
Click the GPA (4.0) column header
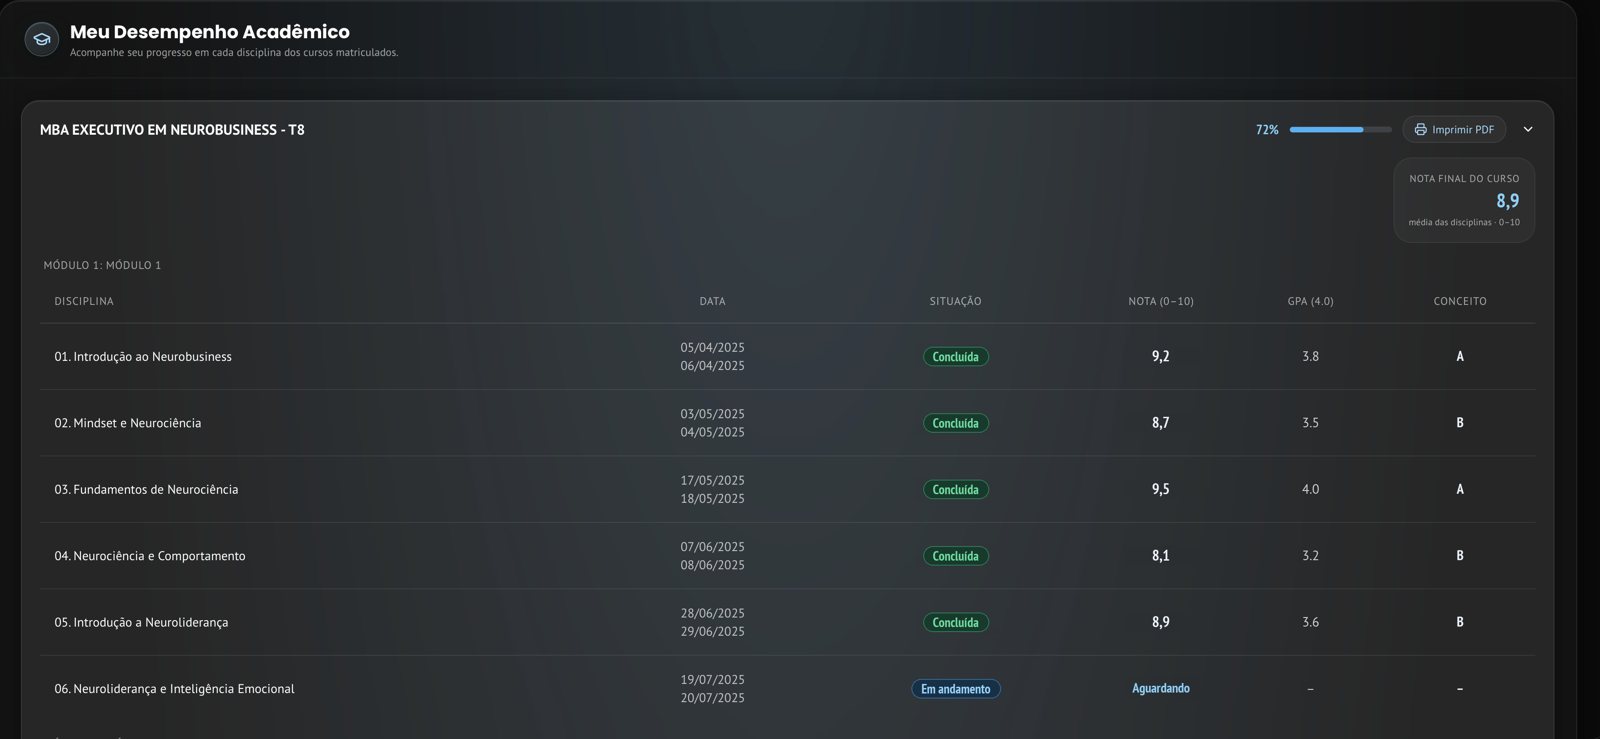pos(1311,301)
